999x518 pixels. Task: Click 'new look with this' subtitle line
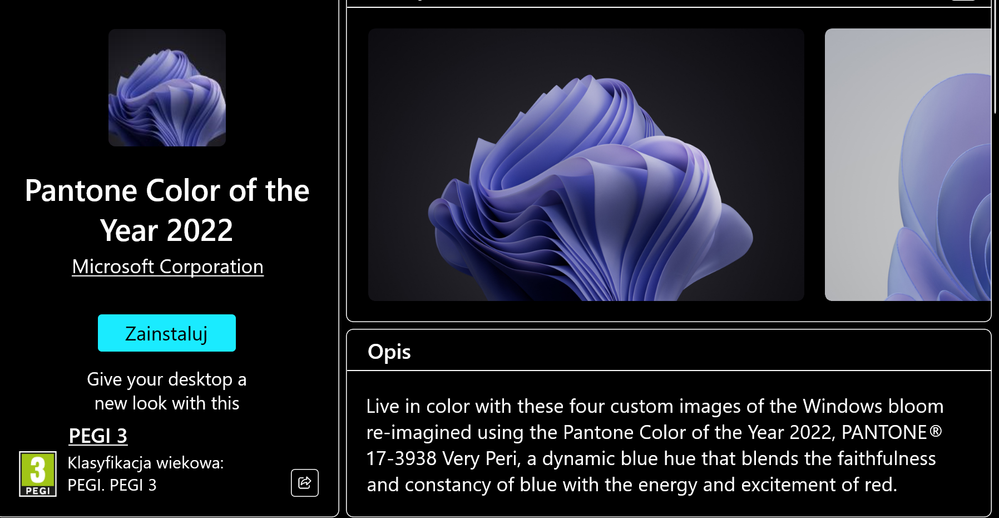(x=167, y=404)
